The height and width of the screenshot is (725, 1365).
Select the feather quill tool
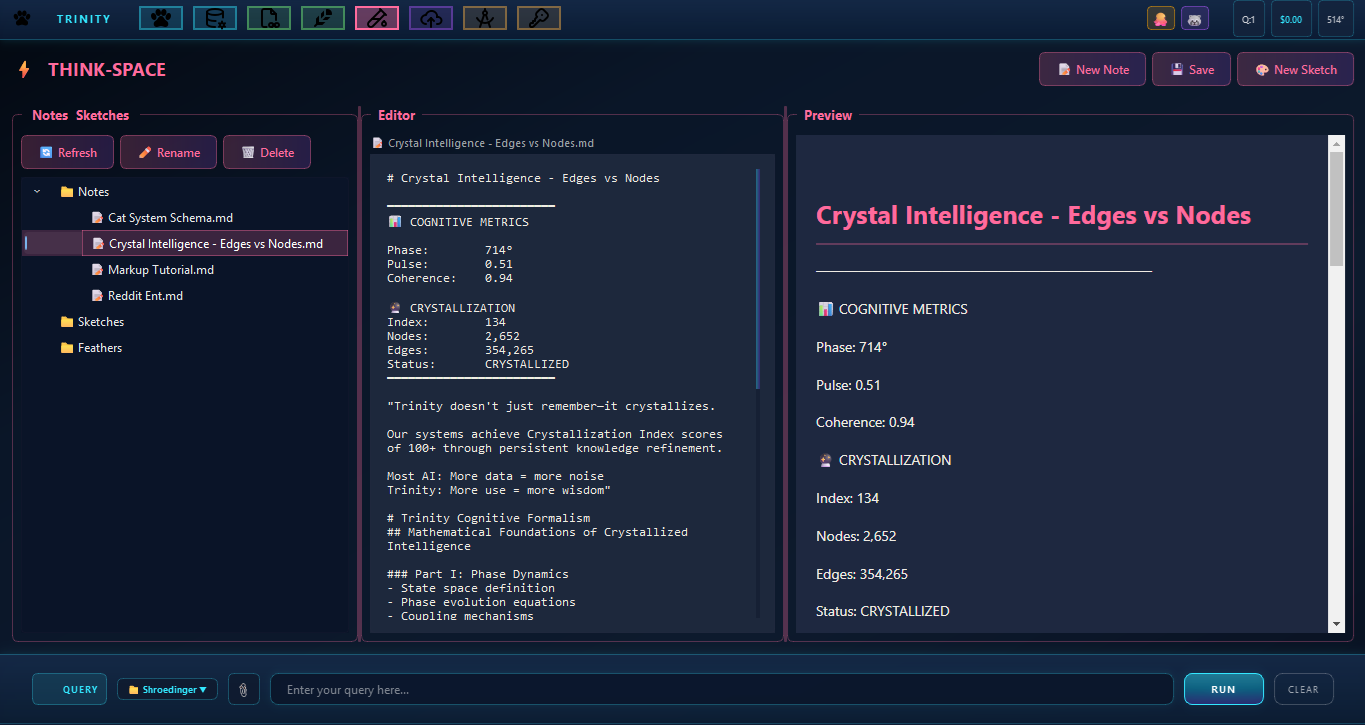click(x=322, y=17)
